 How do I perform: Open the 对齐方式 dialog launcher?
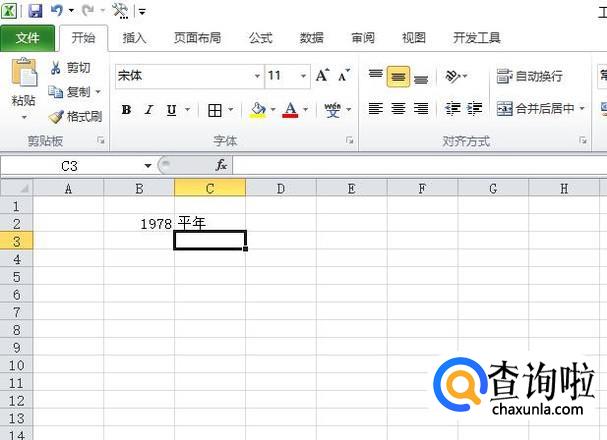[583, 140]
